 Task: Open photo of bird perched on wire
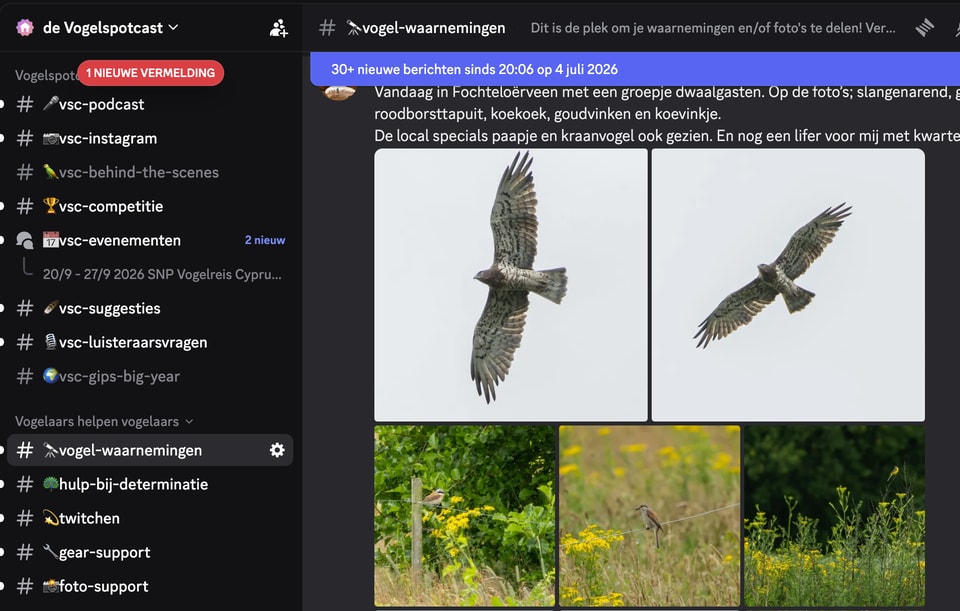click(x=650, y=515)
